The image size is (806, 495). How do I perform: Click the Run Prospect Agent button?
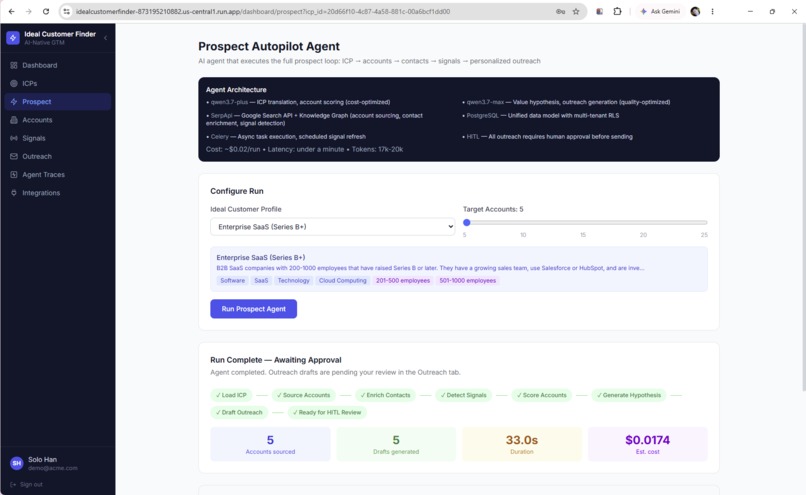tap(253, 309)
